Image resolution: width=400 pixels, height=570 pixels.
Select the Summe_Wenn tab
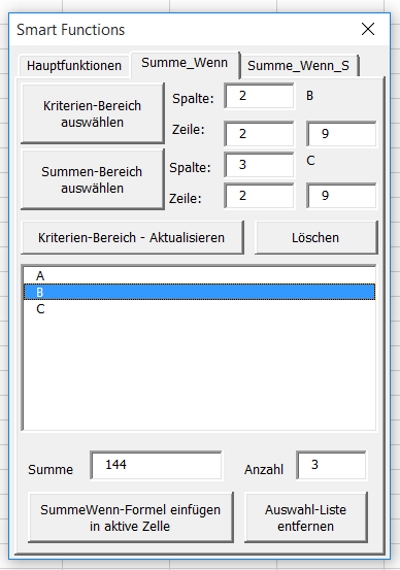pos(185,64)
